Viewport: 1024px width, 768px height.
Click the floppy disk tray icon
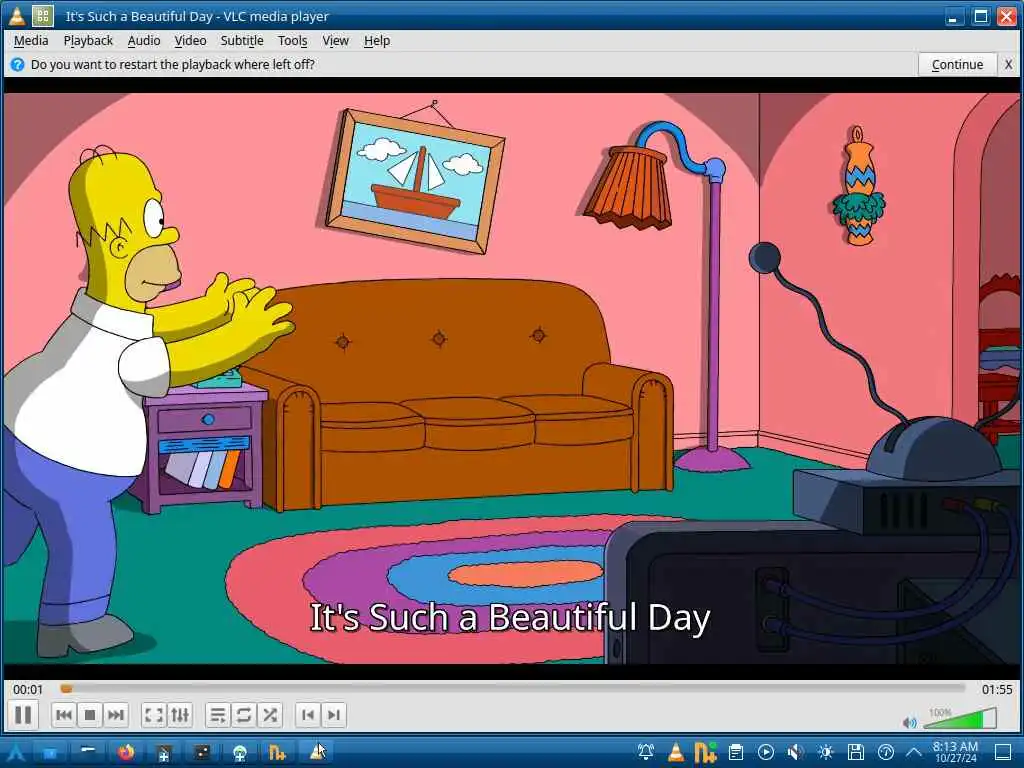pyautogui.click(x=856, y=752)
